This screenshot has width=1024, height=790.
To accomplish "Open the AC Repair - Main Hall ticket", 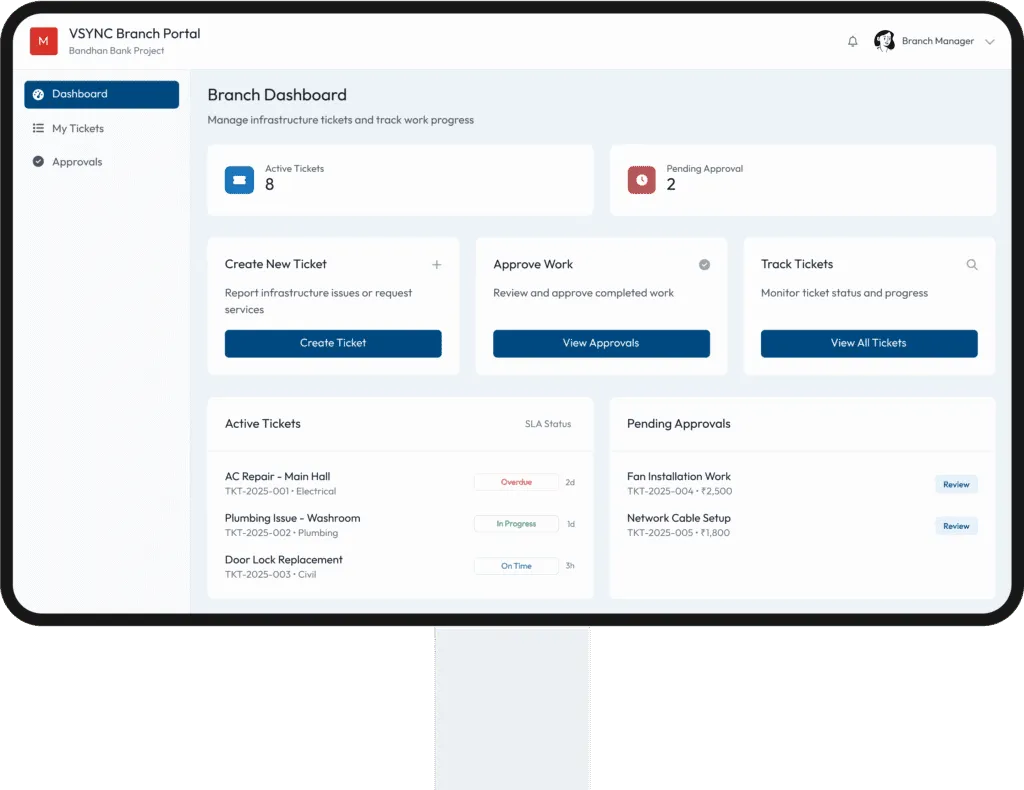I will 277,477.
